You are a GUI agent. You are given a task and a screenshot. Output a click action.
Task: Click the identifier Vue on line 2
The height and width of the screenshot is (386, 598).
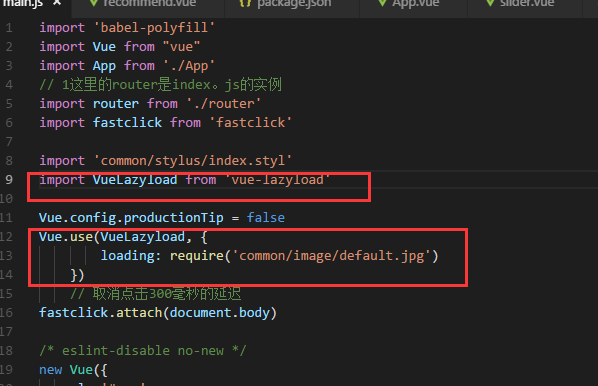104,47
